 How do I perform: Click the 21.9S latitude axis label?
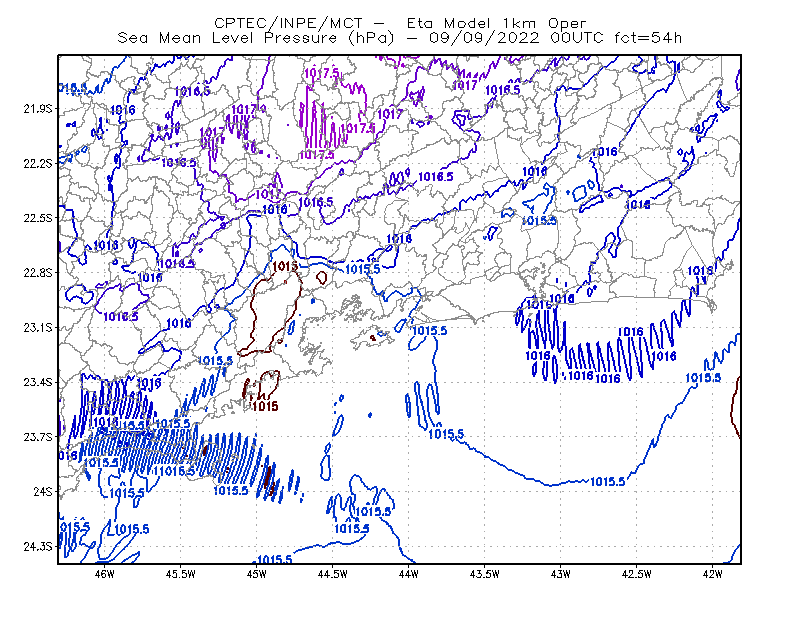tap(38, 109)
